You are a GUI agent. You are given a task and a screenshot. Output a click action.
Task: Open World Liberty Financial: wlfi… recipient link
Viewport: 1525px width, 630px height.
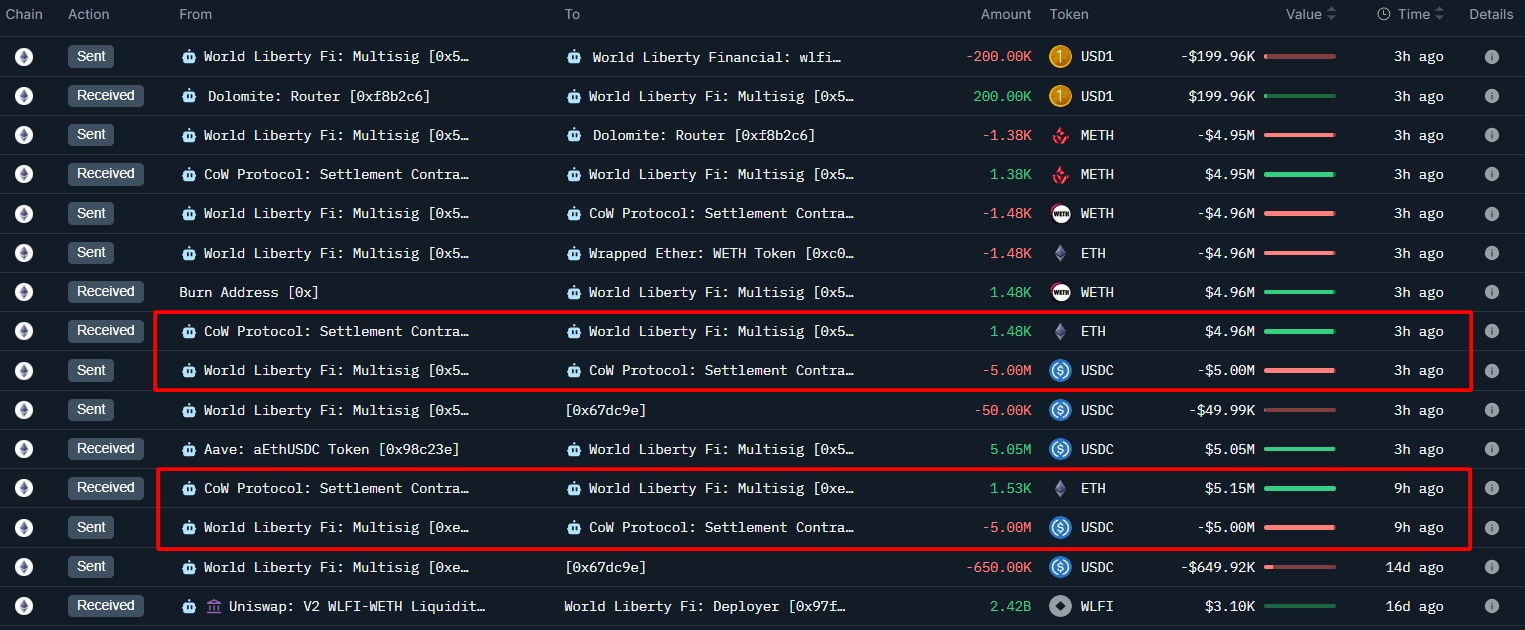click(717, 58)
